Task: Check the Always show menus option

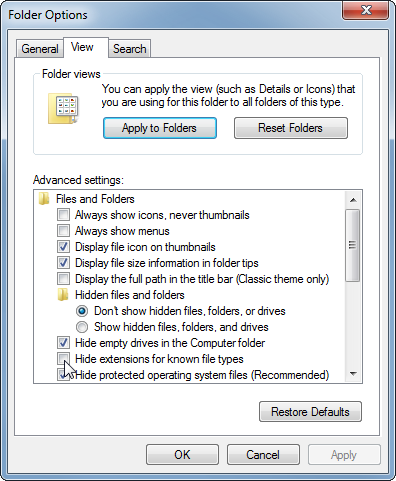Action: point(63,231)
